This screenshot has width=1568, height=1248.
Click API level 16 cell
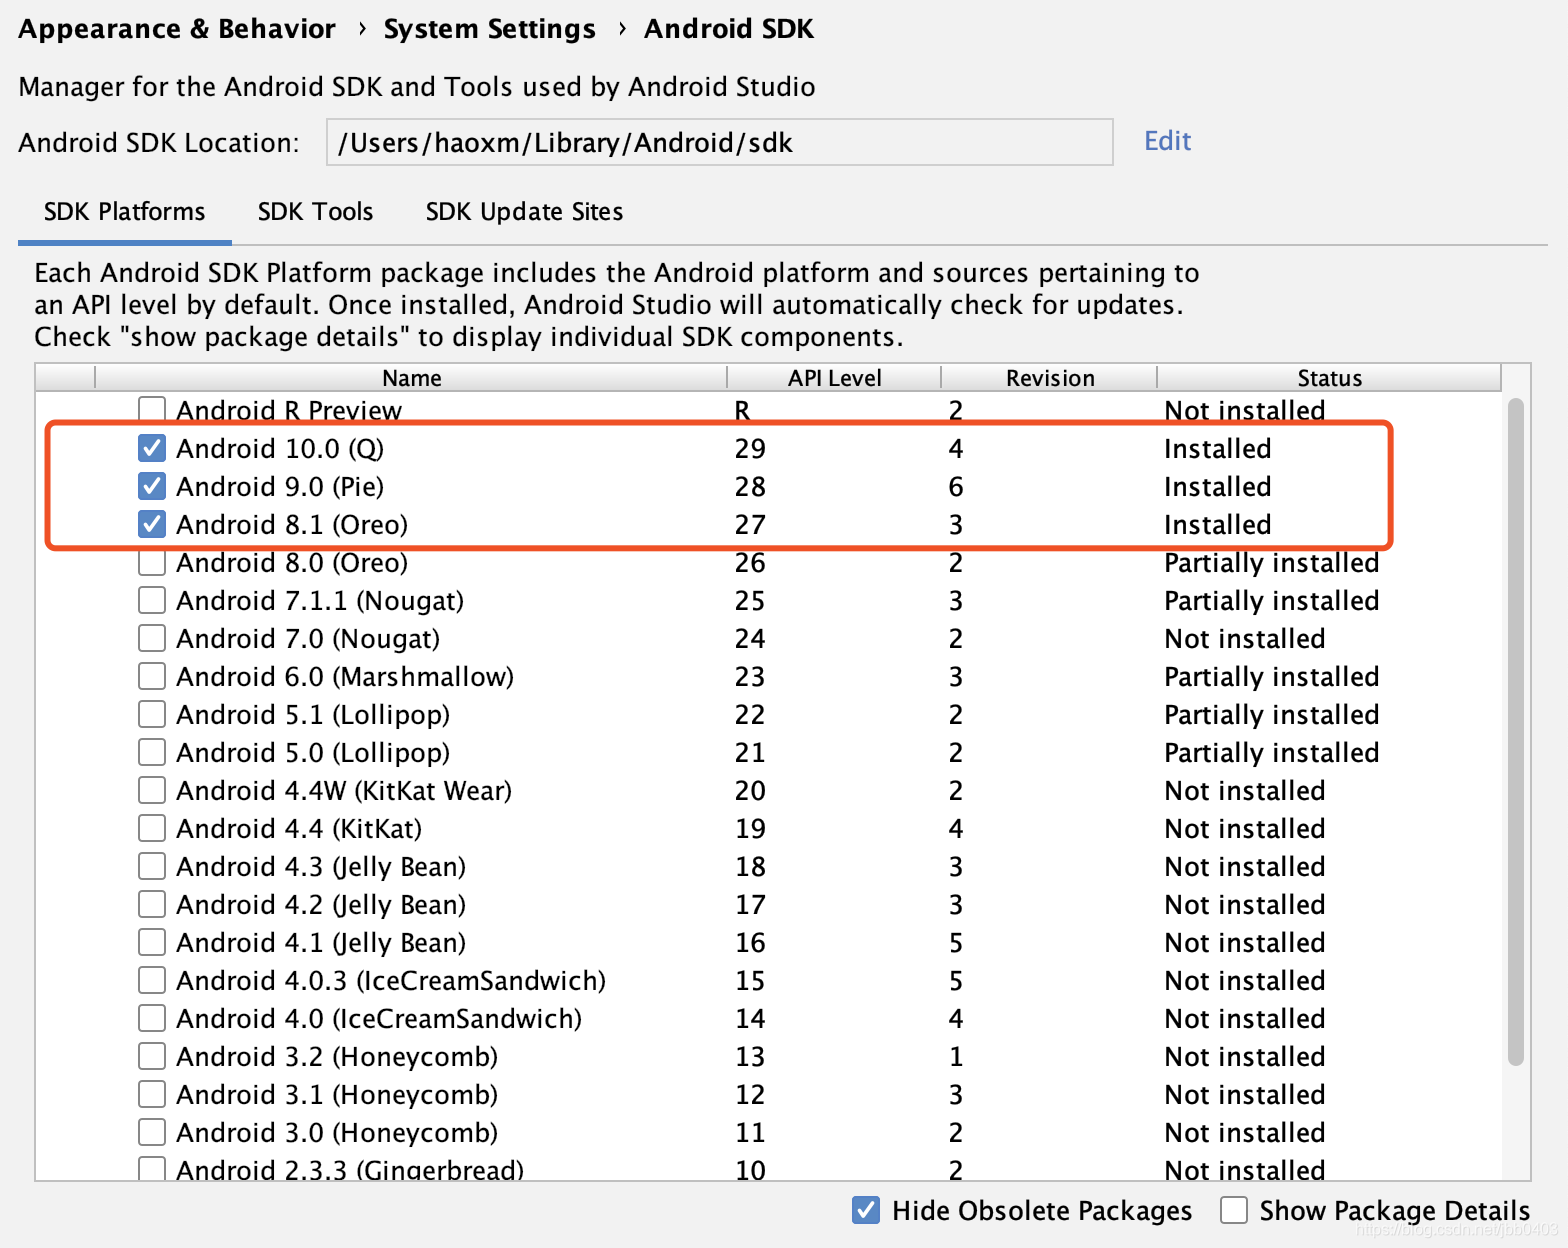tap(750, 942)
